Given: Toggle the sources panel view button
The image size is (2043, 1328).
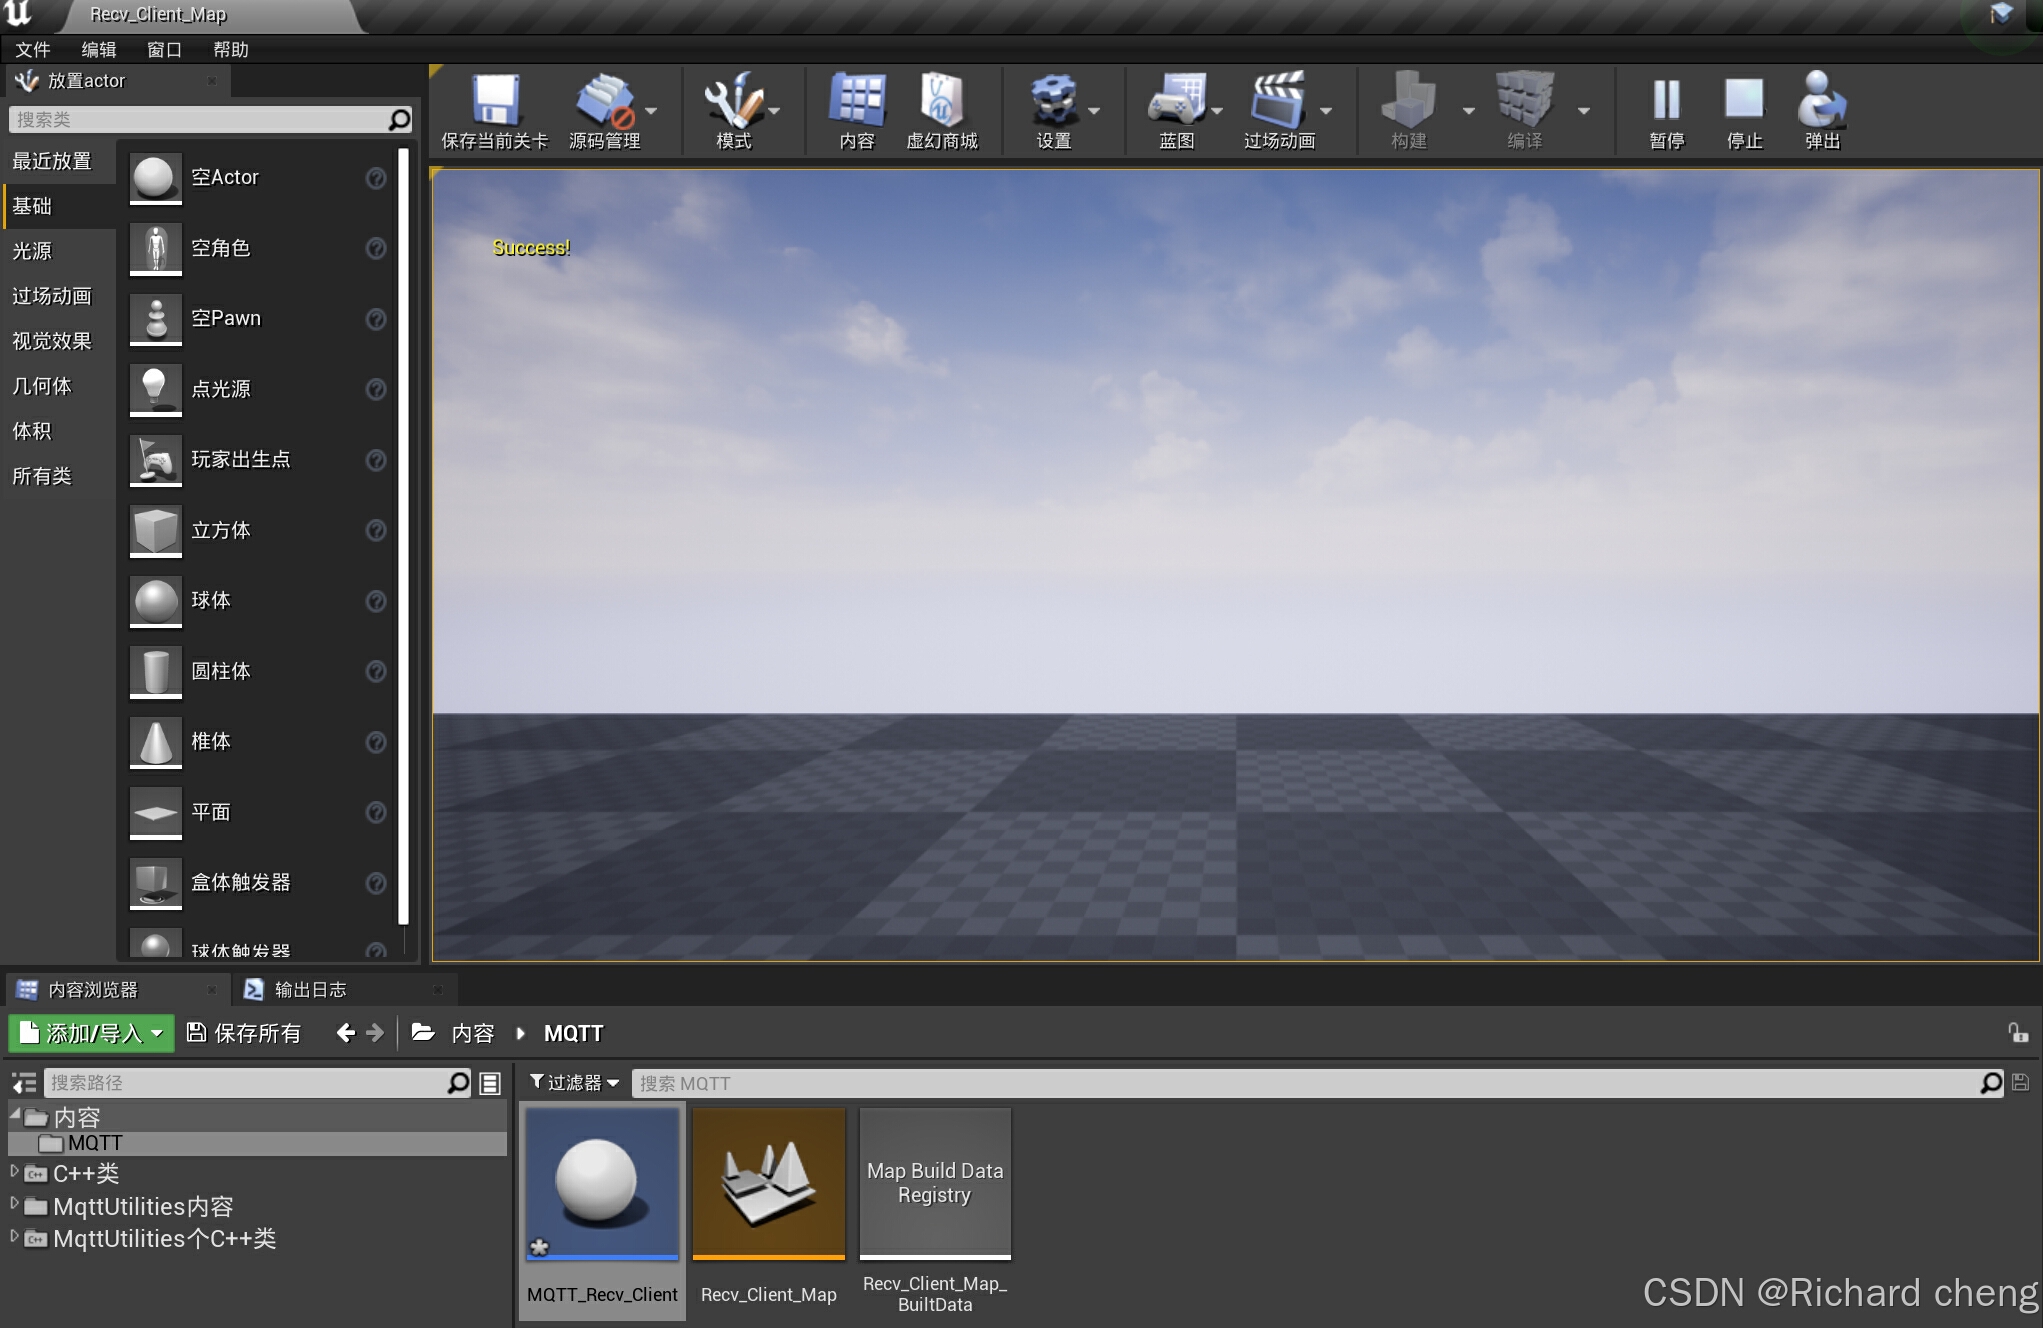Looking at the screenshot, I should click(x=23, y=1083).
